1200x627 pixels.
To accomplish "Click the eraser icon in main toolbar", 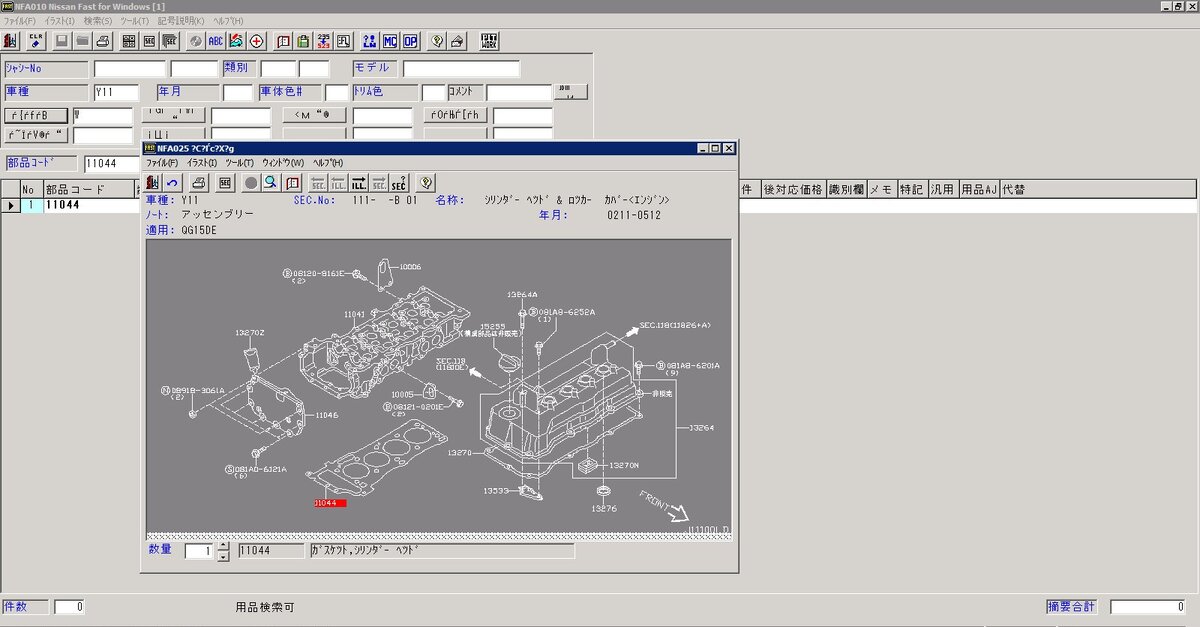I will click(457, 41).
